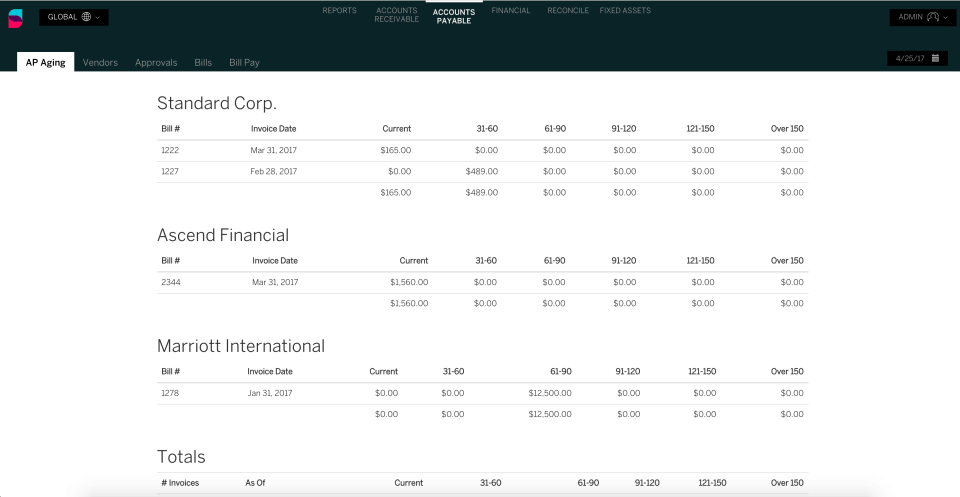Click the 31-60 header under Ascend Financial
The width and height of the screenshot is (960, 497).
(x=486, y=261)
